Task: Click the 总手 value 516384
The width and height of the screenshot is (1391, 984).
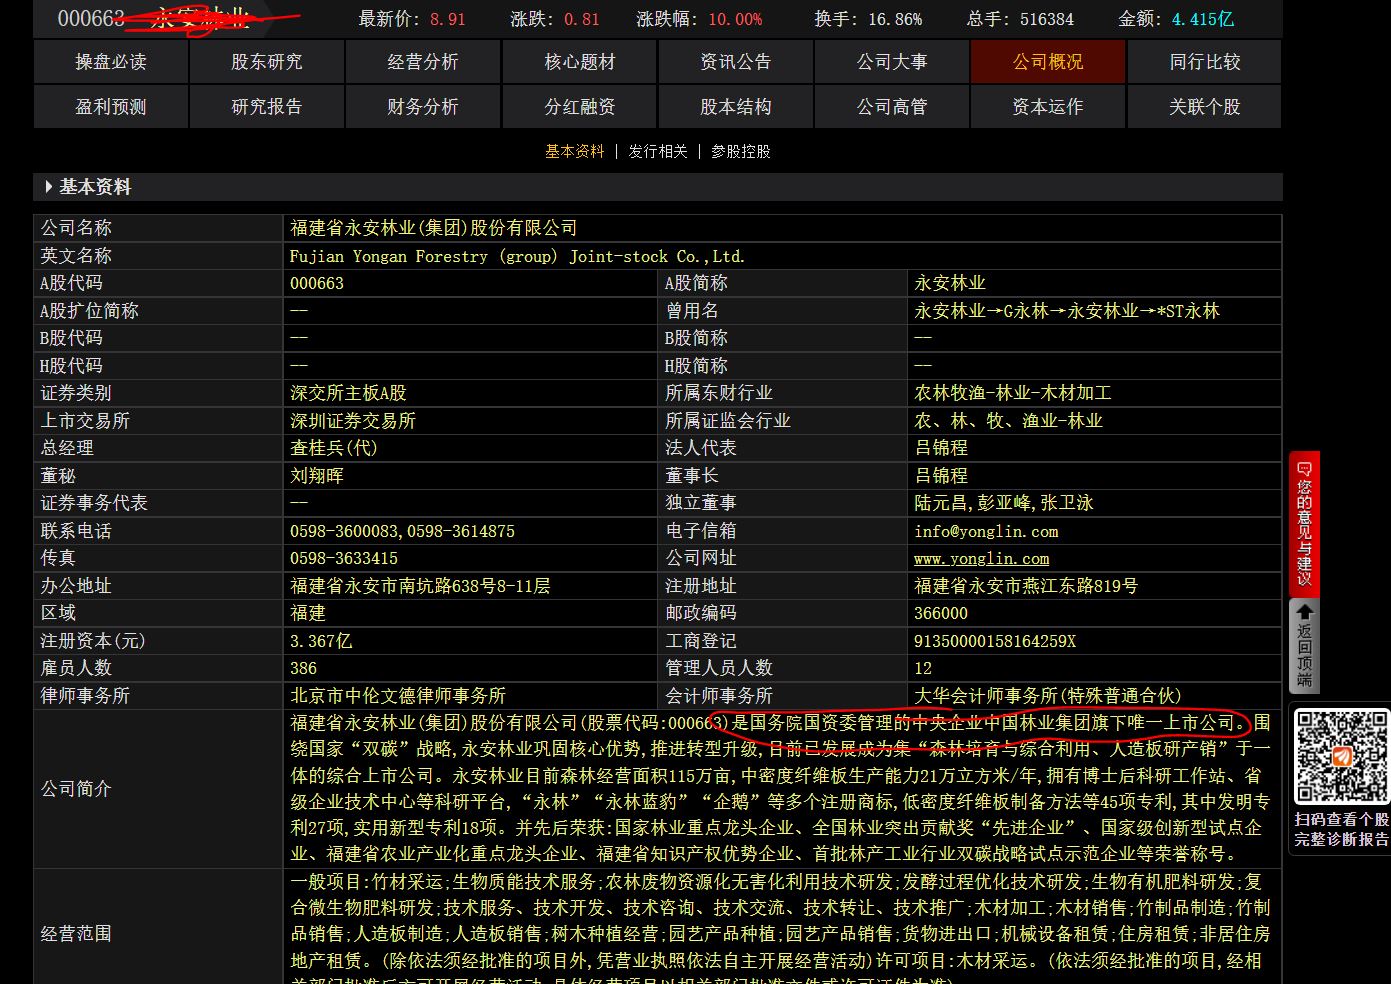Action: [1047, 19]
